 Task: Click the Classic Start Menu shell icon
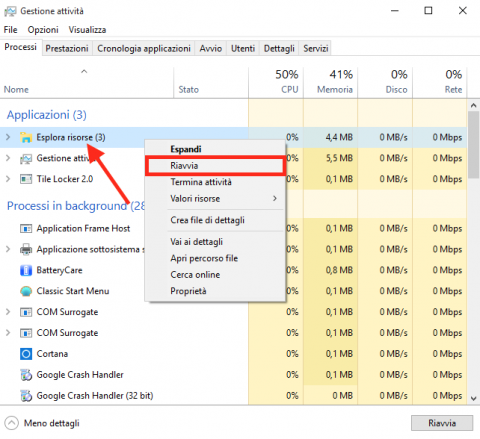(26, 291)
